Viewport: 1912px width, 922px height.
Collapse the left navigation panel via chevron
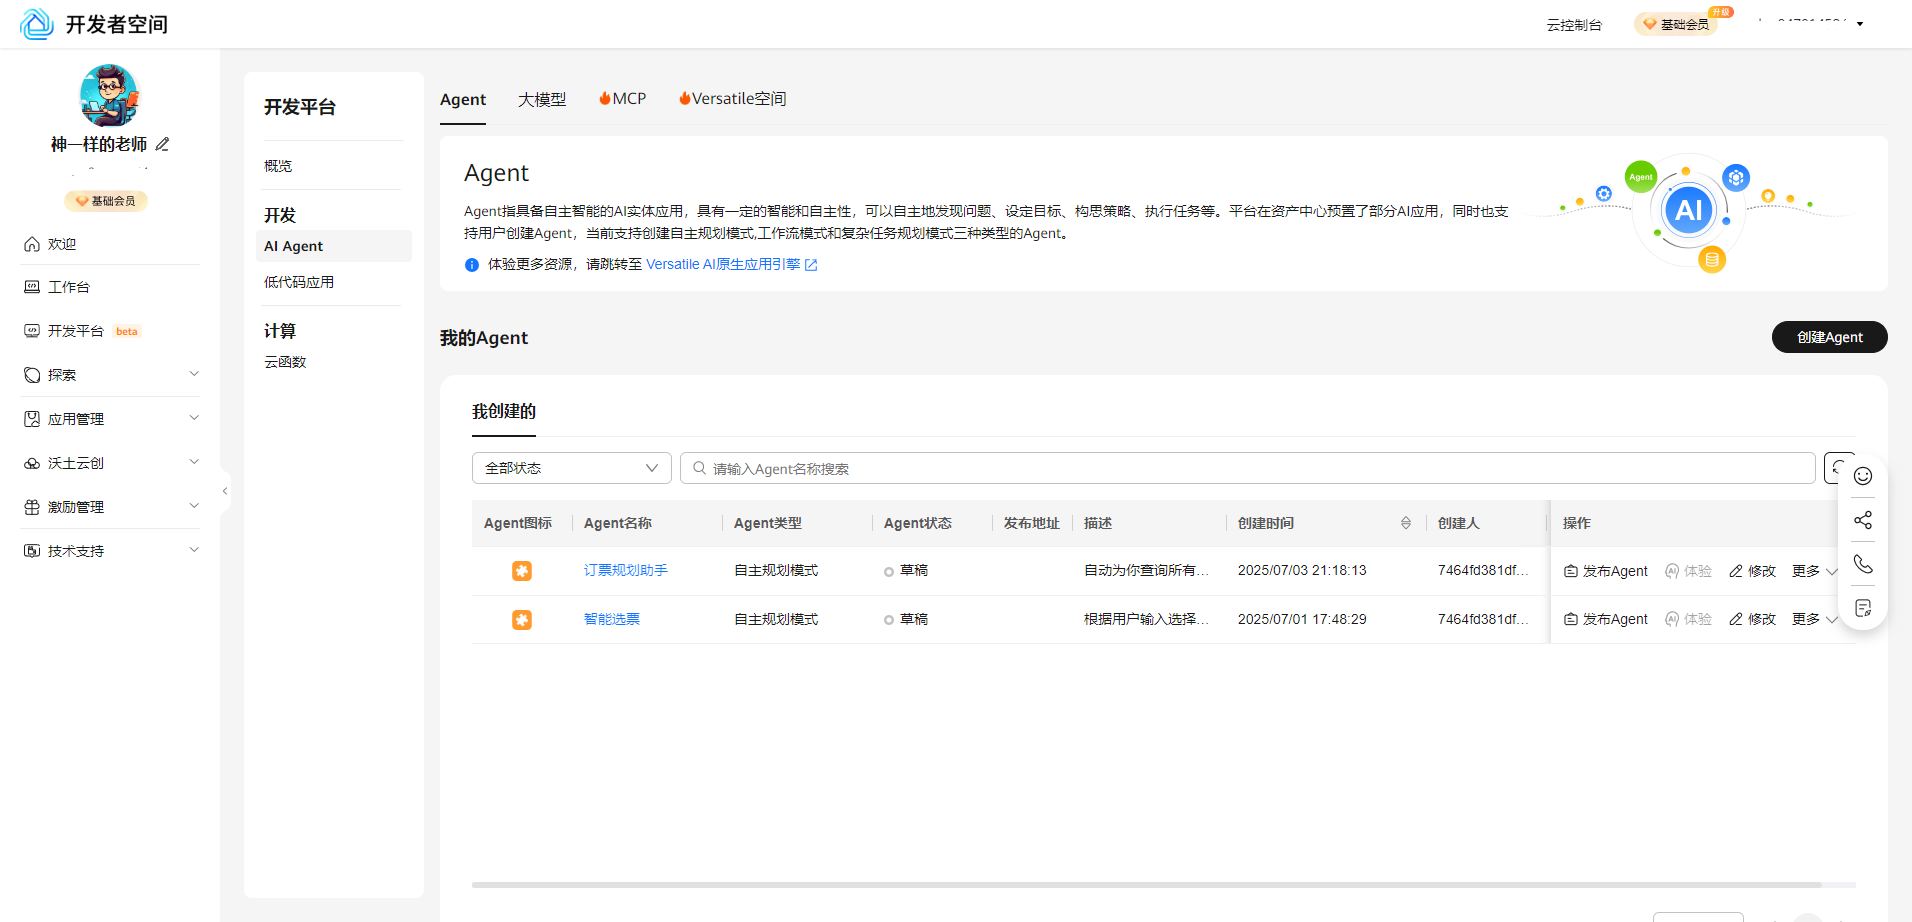click(x=224, y=491)
